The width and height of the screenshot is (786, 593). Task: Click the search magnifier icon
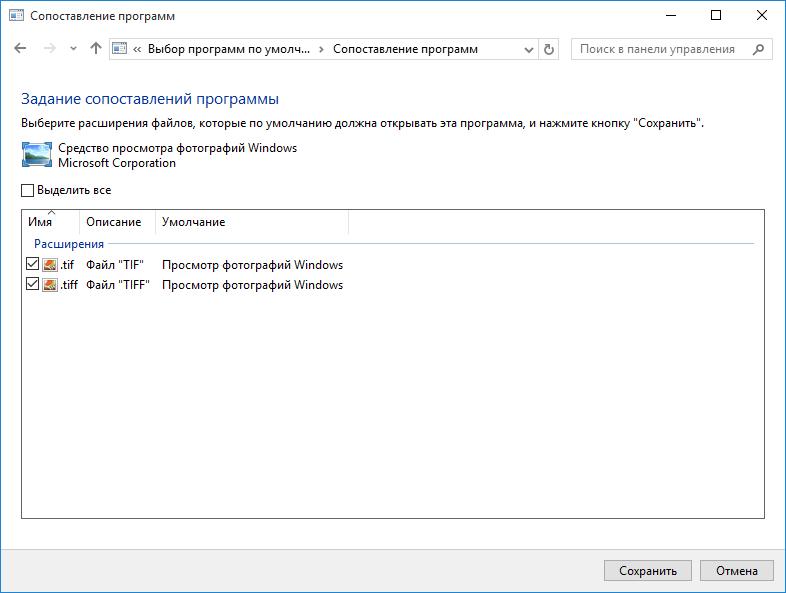pyautogui.click(x=758, y=49)
